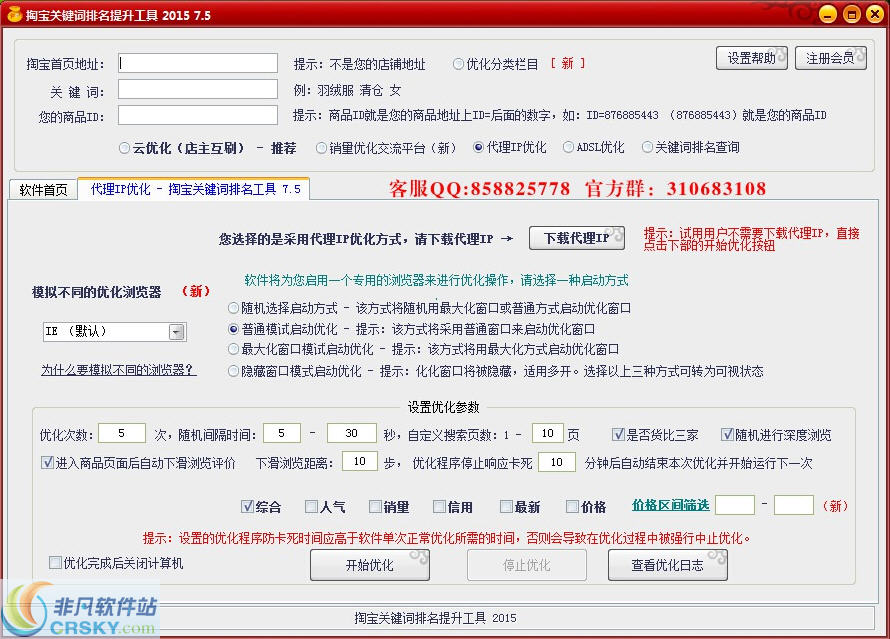Image resolution: width=890 pixels, height=639 pixels.
Task: Click the maximum random interval field
Action: [351, 434]
